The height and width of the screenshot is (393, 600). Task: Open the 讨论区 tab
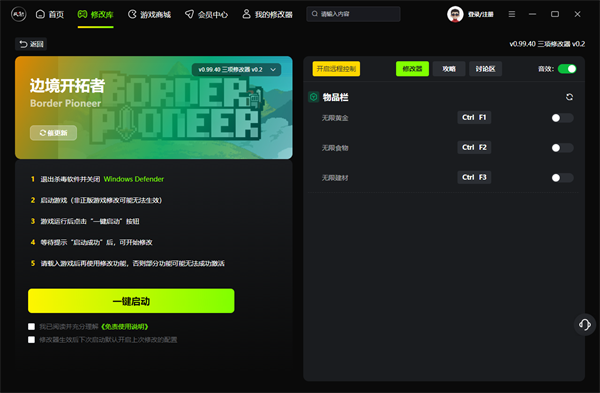coord(485,69)
